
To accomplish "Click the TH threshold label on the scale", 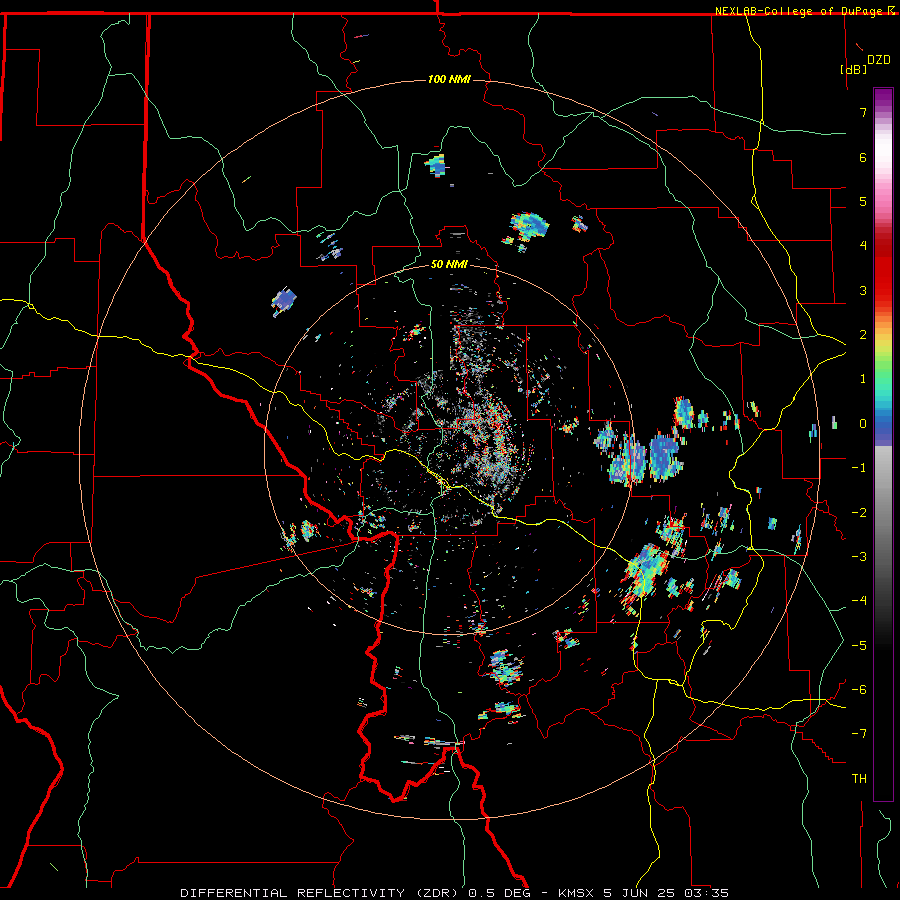I will (859, 778).
